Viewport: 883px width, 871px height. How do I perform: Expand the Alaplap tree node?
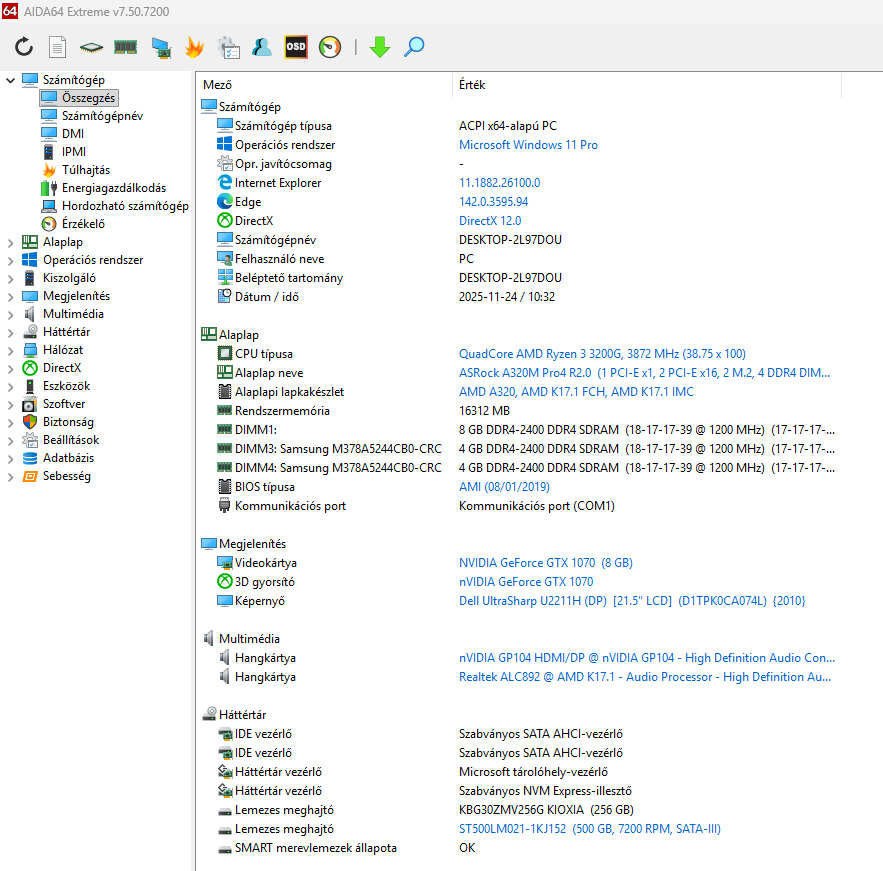(10, 242)
